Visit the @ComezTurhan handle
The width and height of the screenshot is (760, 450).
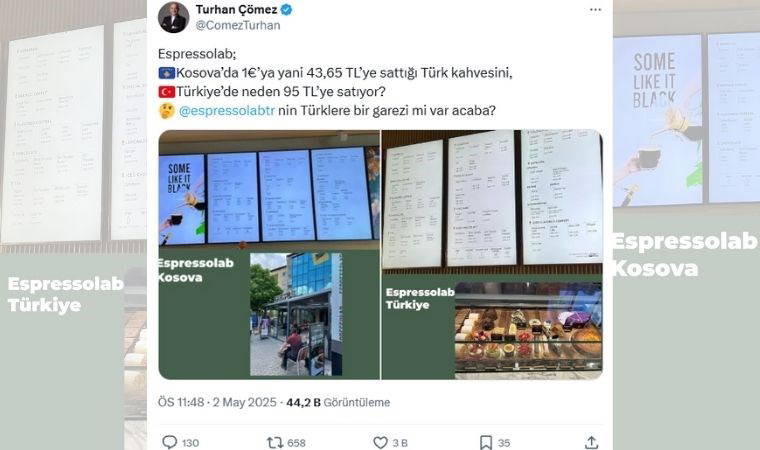[238, 25]
